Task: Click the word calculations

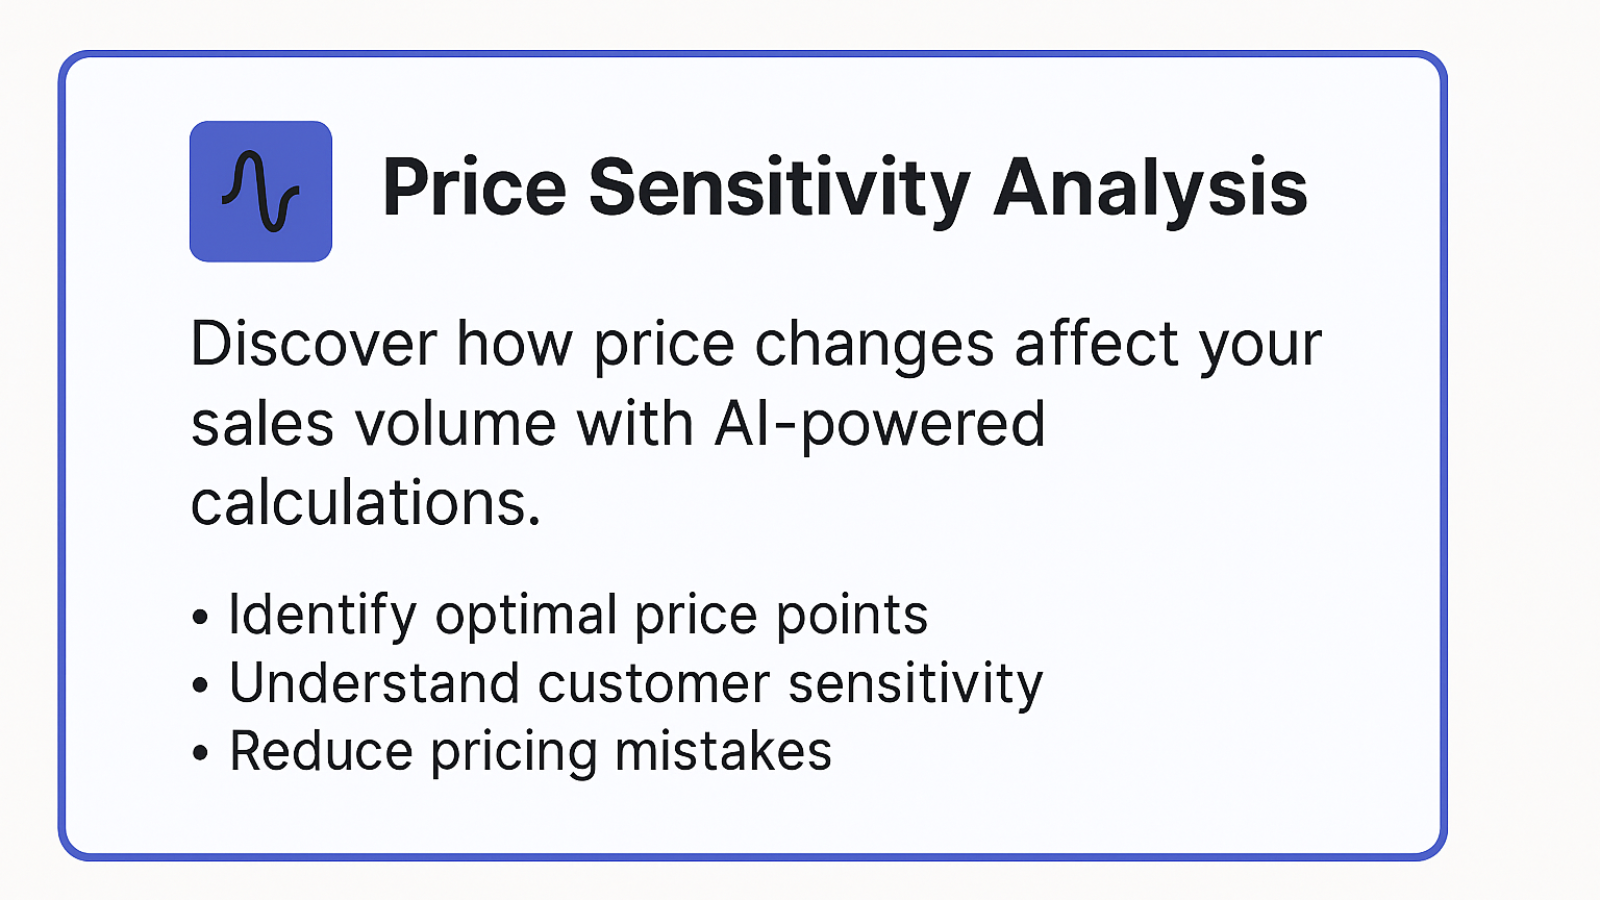Action: [366, 503]
